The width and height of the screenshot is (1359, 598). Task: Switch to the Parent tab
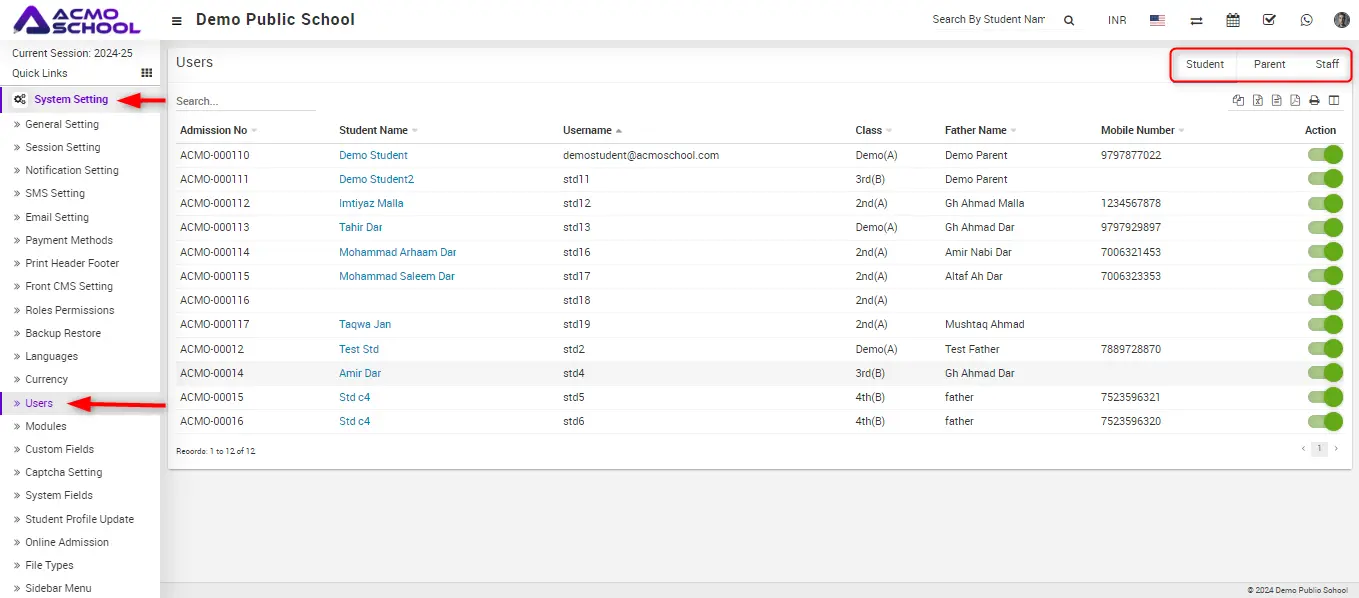pyautogui.click(x=1269, y=64)
